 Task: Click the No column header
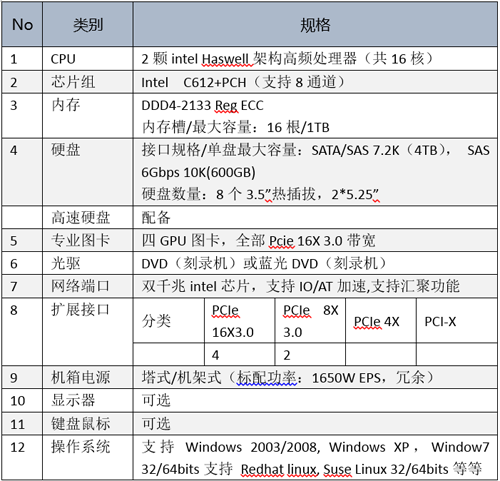pyautogui.click(x=22, y=25)
